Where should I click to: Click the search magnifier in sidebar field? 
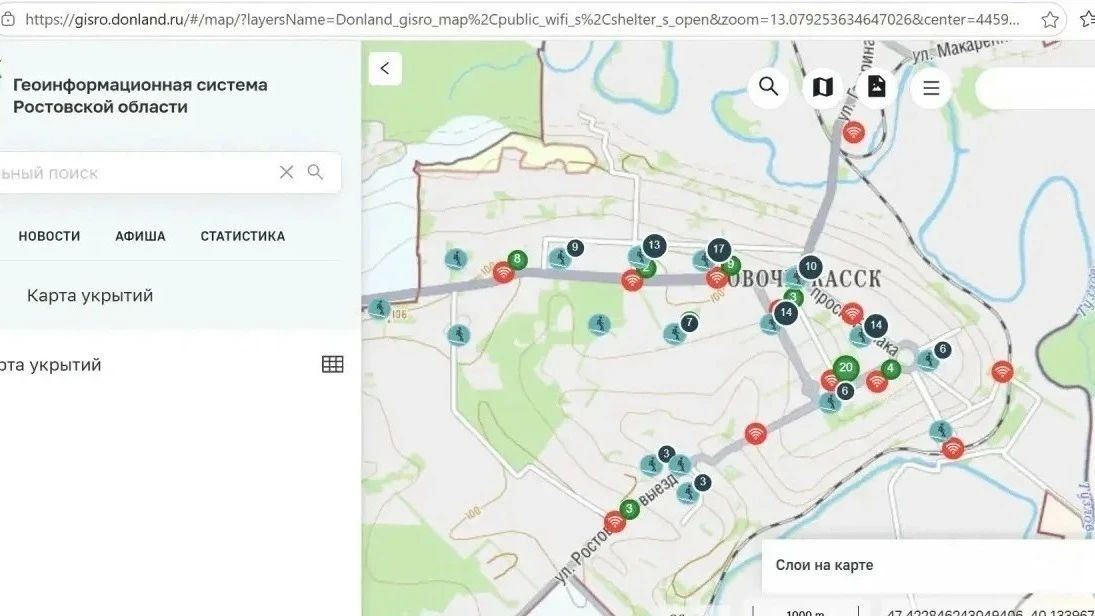tap(316, 172)
